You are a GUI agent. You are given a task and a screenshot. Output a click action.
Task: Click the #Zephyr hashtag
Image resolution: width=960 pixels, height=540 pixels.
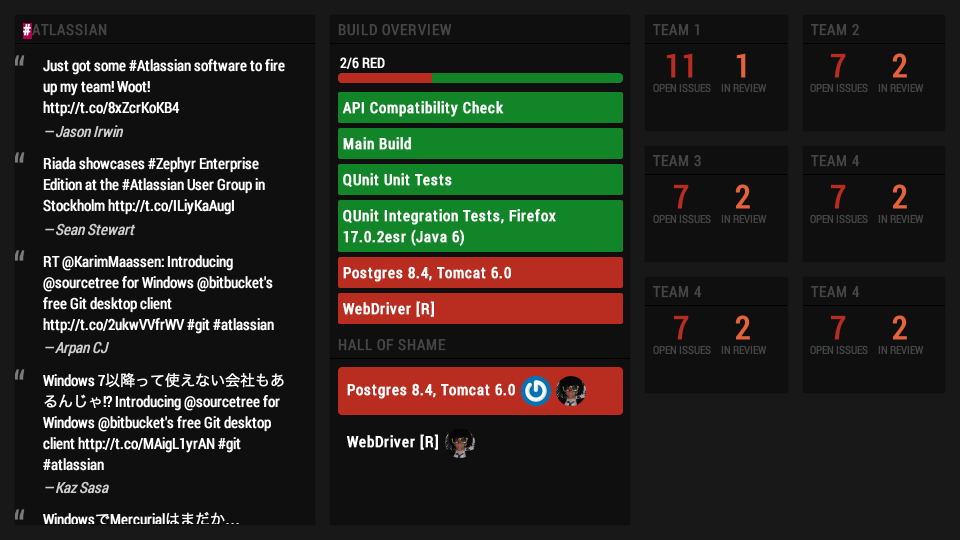[171, 164]
